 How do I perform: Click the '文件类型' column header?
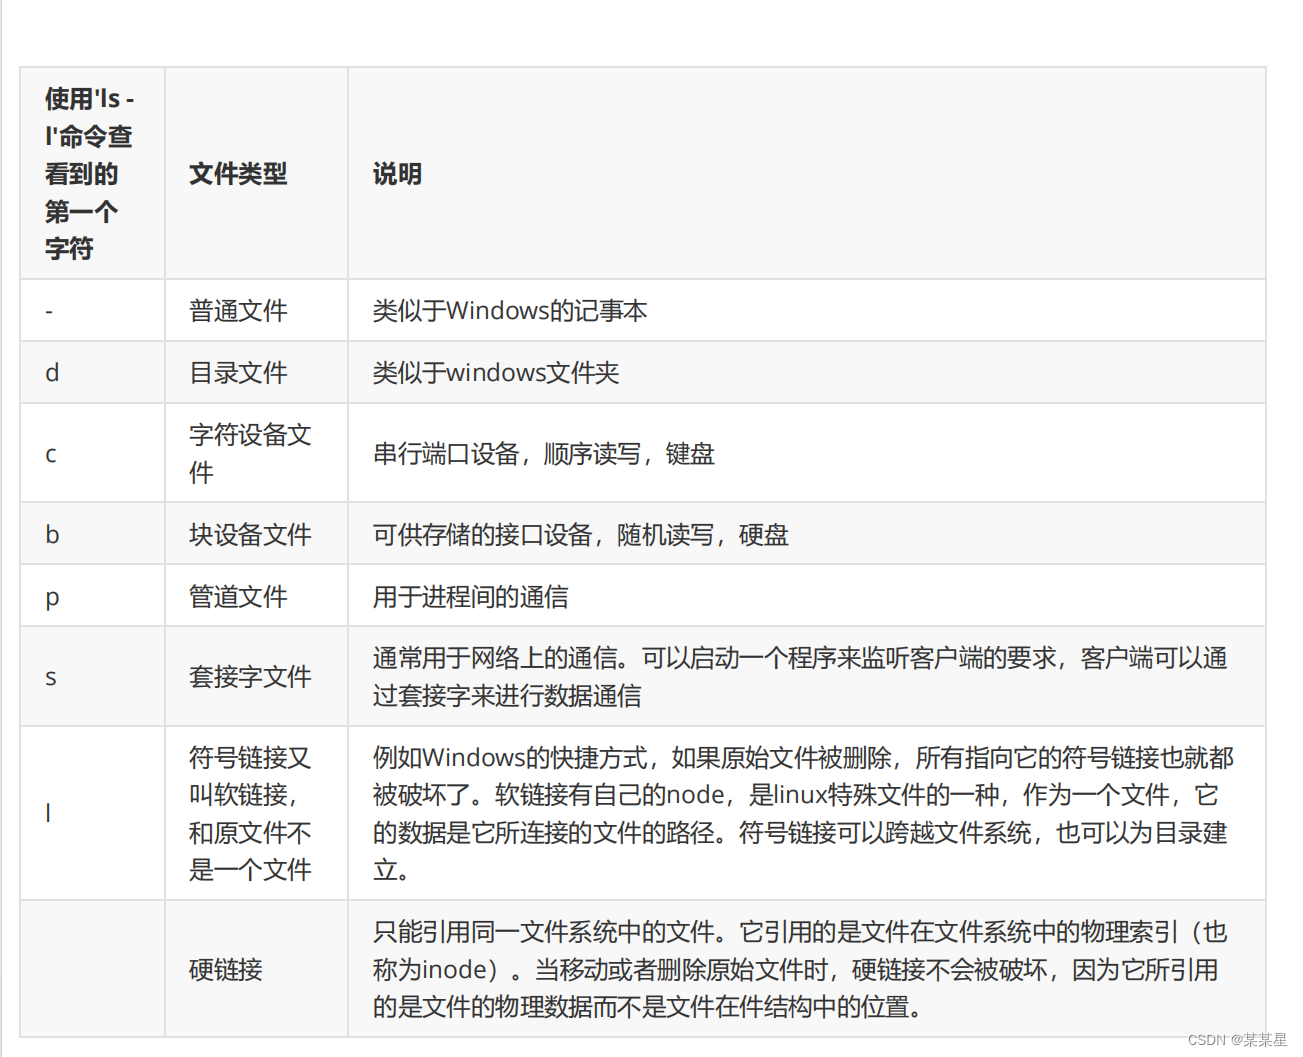click(256, 173)
